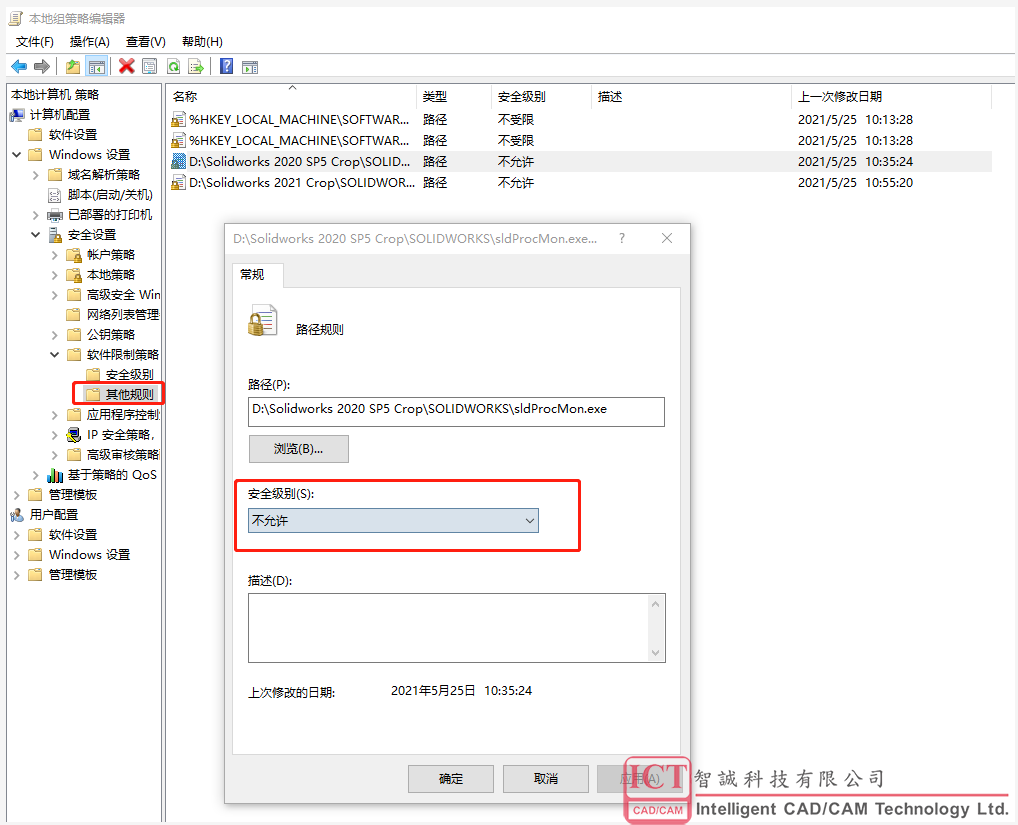Image resolution: width=1018 pixels, height=825 pixels.
Task: Click the description box scroll down arrow
Action: [656, 652]
